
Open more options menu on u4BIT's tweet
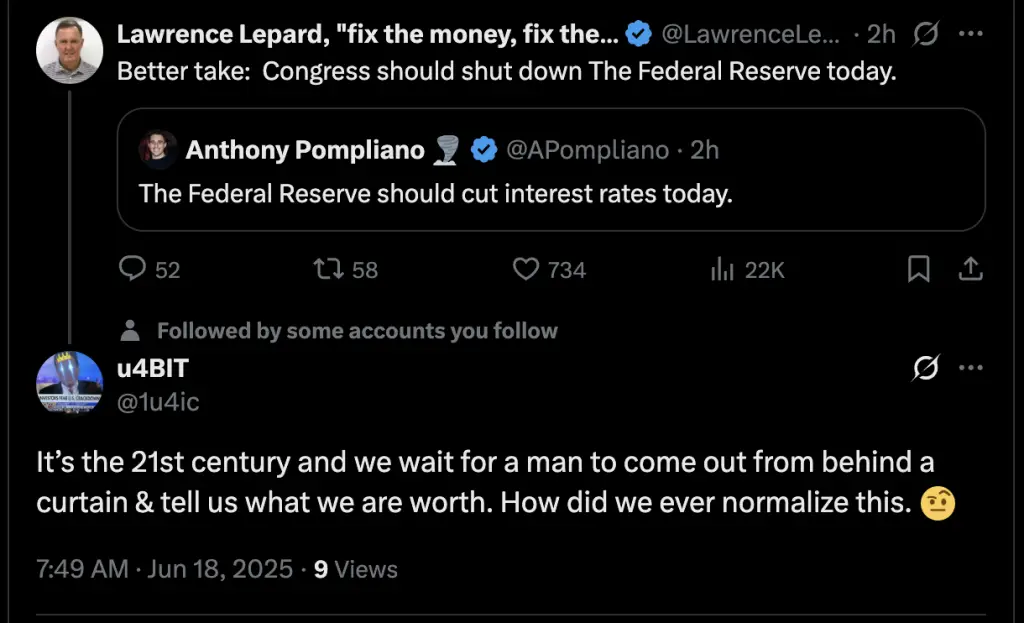click(970, 368)
